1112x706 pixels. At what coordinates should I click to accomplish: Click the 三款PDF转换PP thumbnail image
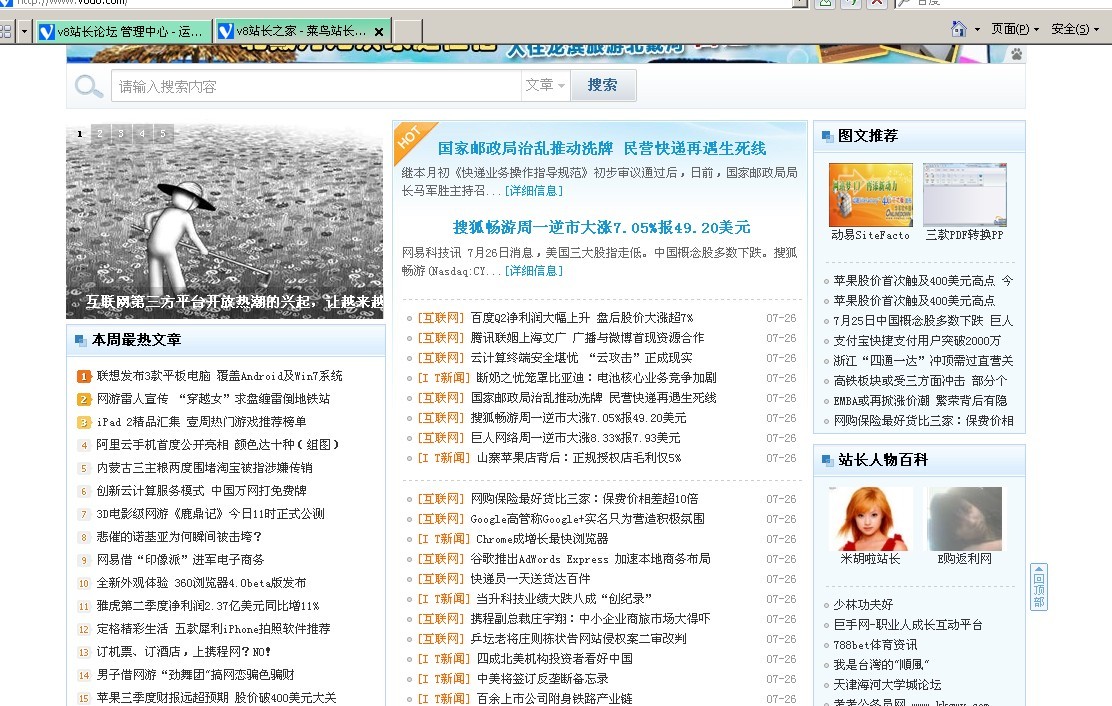pyautogui.click(x=964, y=195)
